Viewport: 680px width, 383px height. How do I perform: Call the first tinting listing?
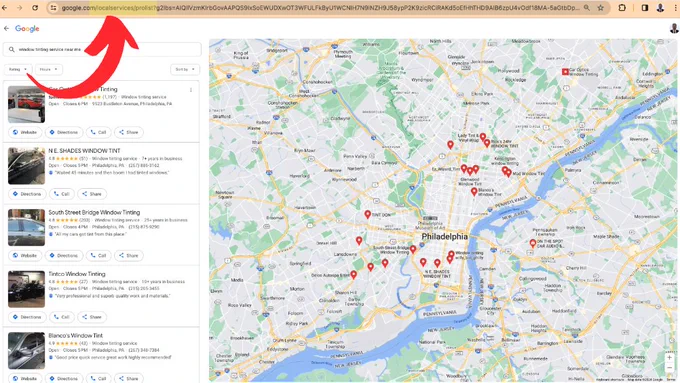coord(98,132)
